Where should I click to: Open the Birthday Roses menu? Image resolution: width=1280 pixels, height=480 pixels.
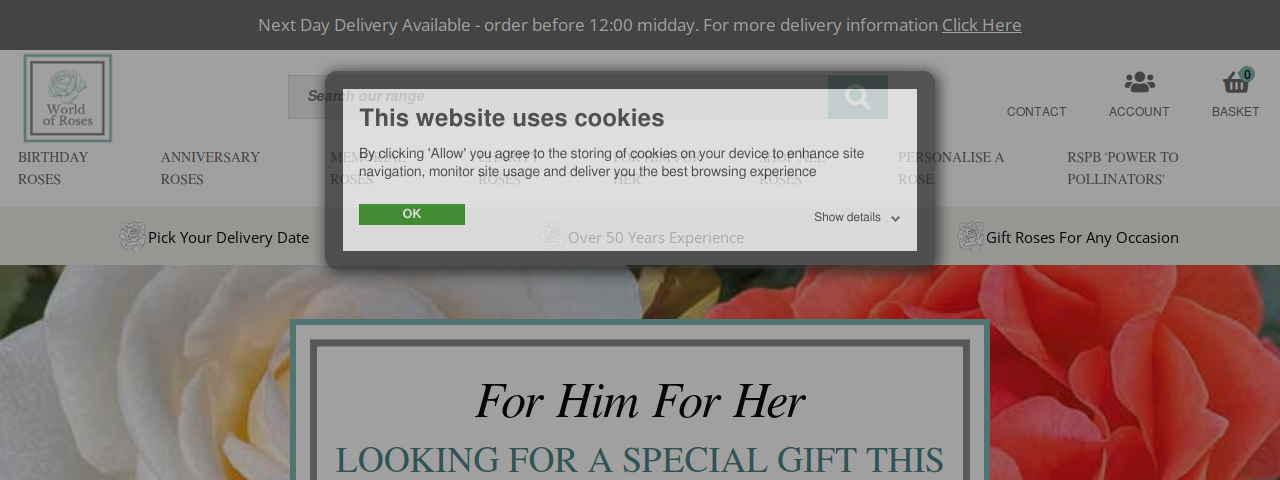click(53, 168)
